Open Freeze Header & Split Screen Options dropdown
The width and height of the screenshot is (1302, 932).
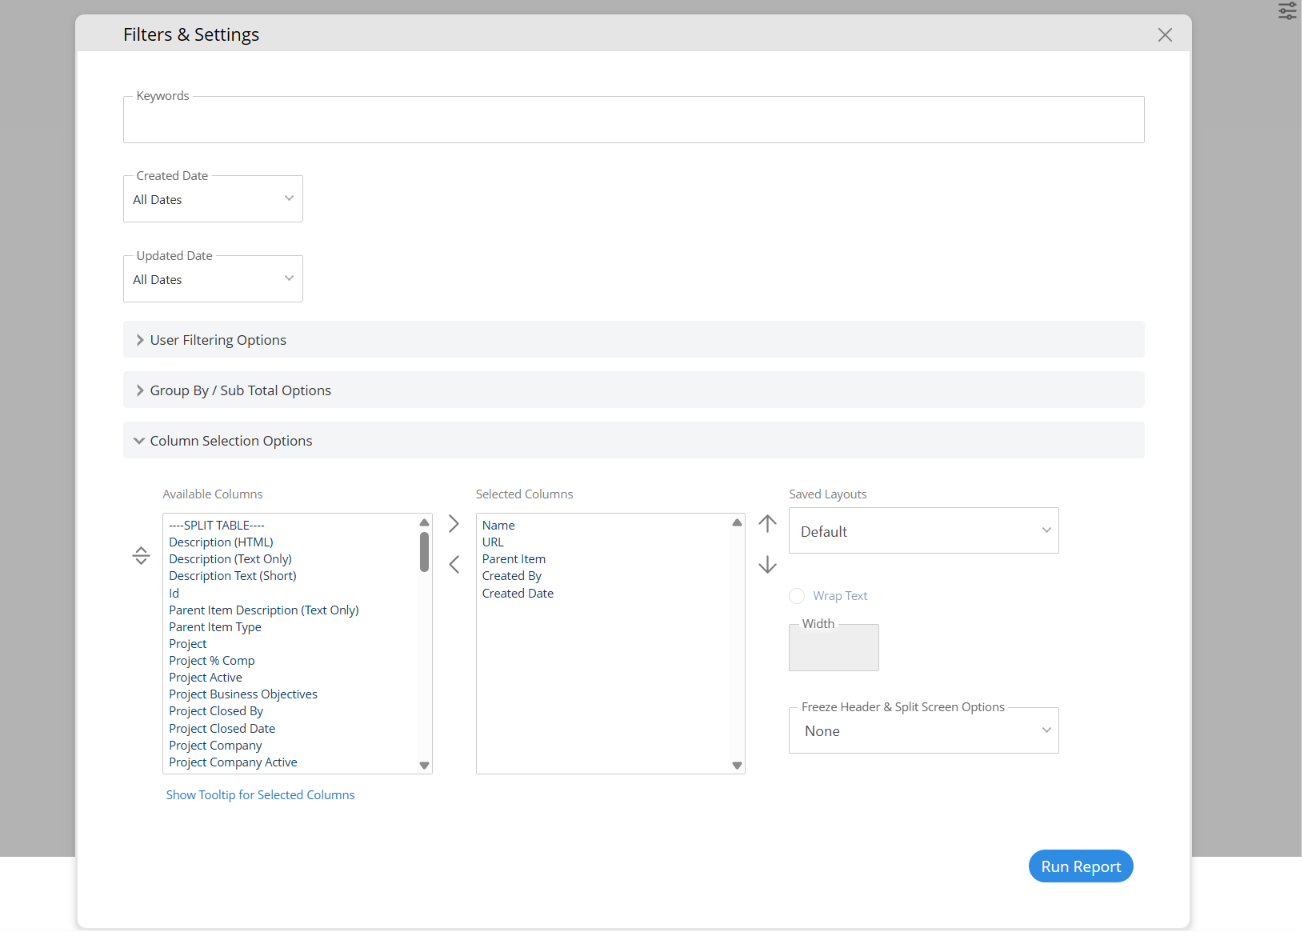click(x=924, y=731)
